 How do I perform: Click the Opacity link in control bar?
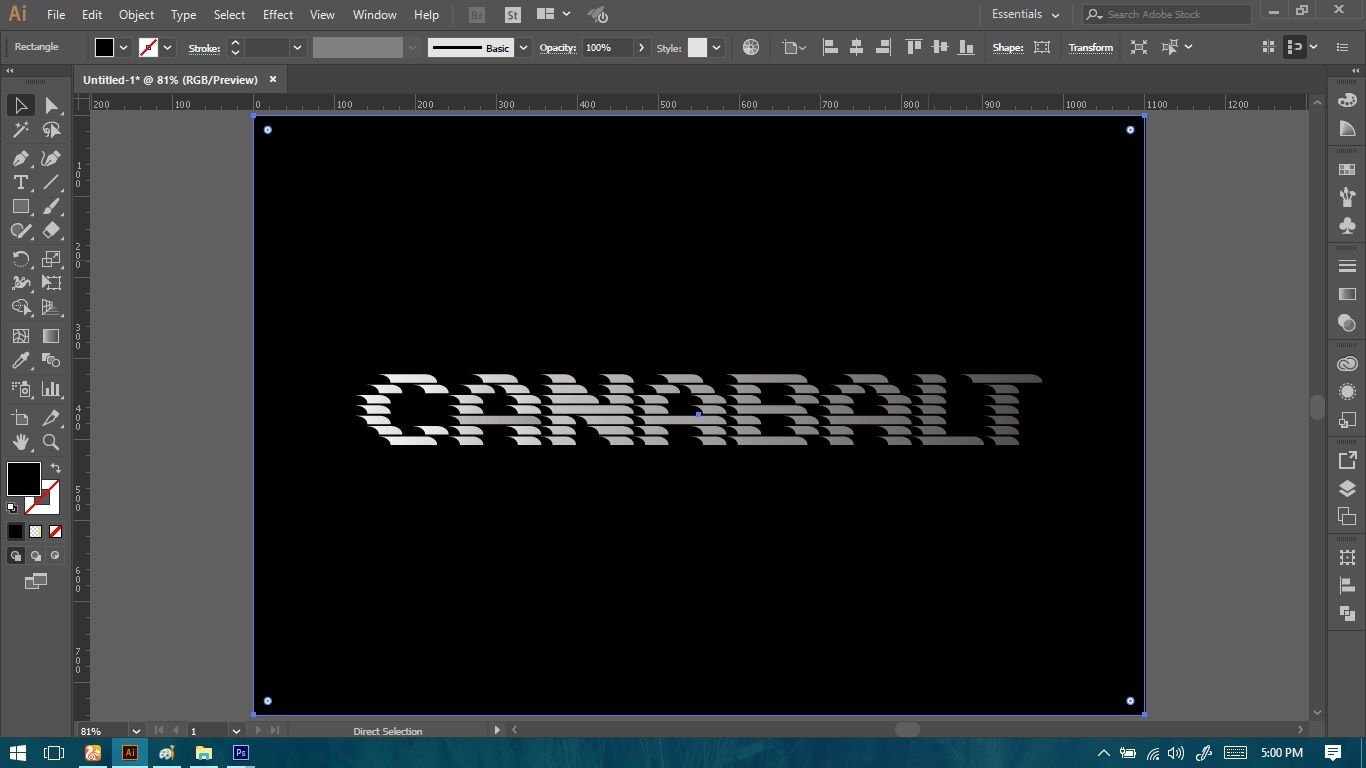coord(558,48)
